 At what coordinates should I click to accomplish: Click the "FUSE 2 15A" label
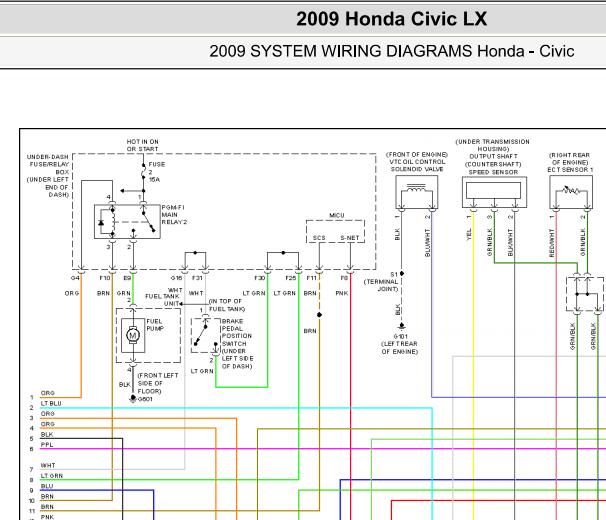click(157, 172)
